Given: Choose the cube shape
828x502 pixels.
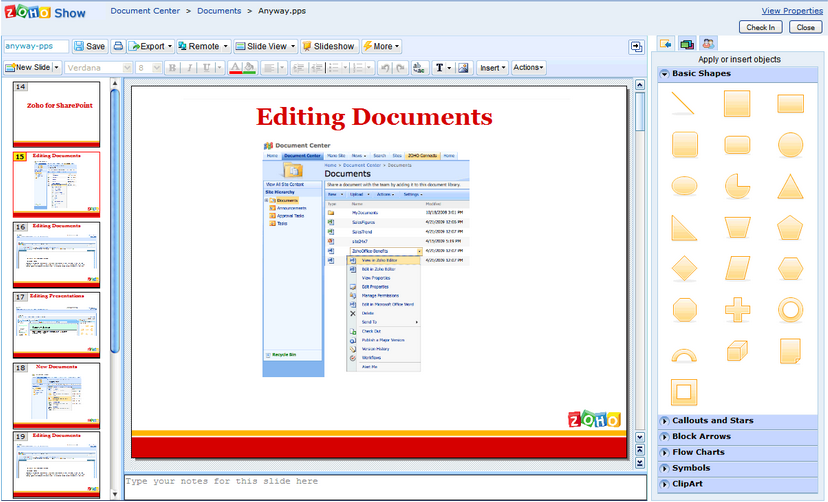Looking at the screenshot, I should [737, 350].
